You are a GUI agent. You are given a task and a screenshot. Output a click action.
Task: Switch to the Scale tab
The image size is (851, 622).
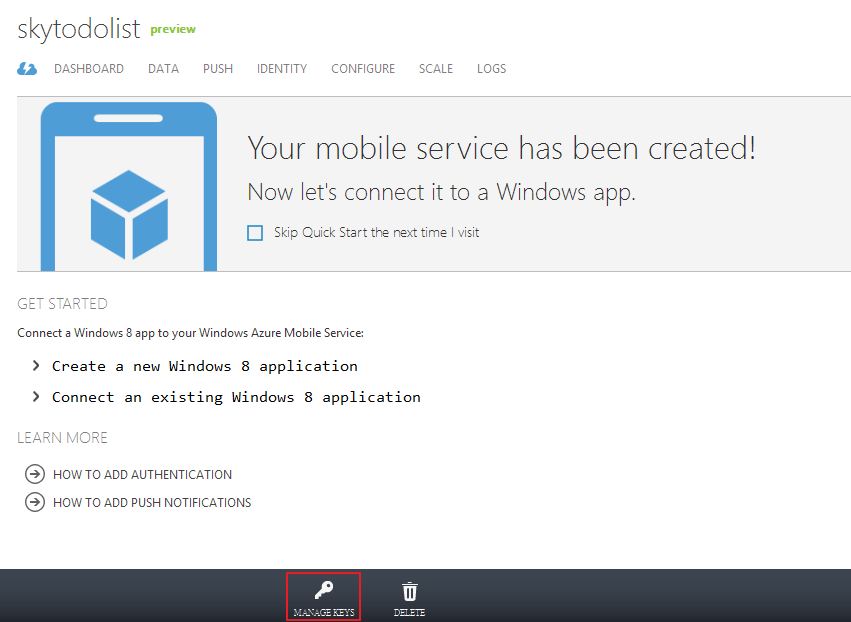(436, 69)
